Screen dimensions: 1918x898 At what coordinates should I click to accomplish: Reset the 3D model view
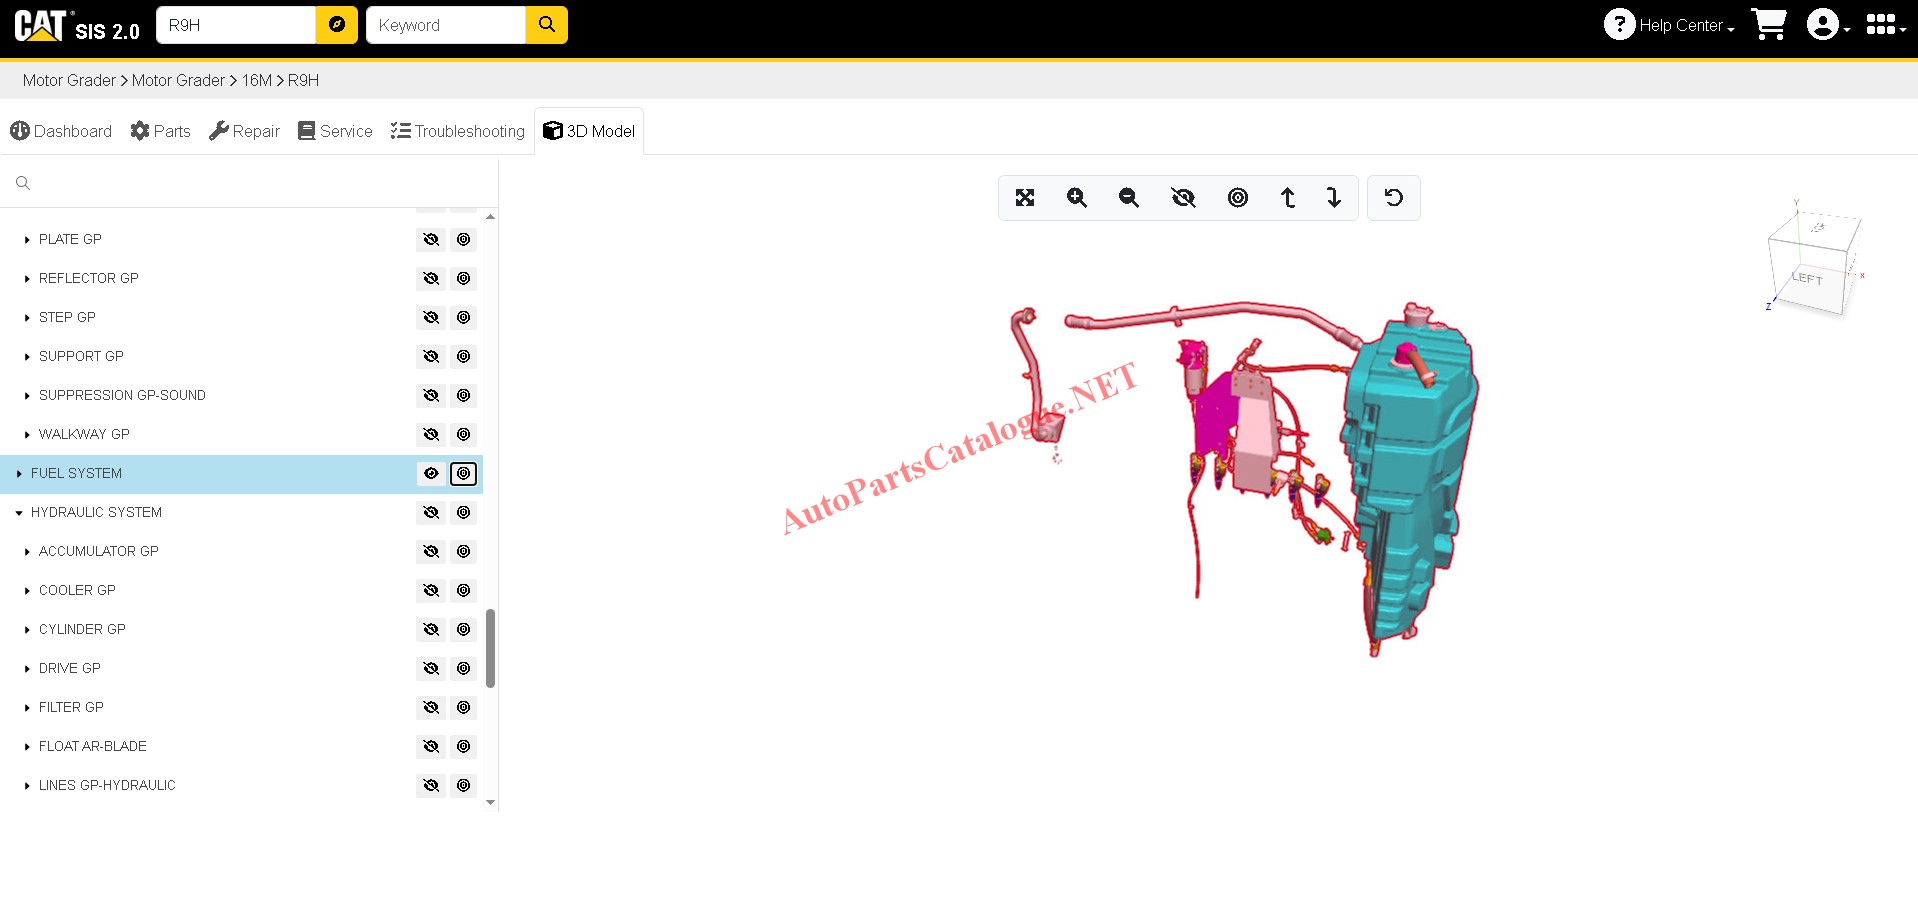tap(1394, 198)
